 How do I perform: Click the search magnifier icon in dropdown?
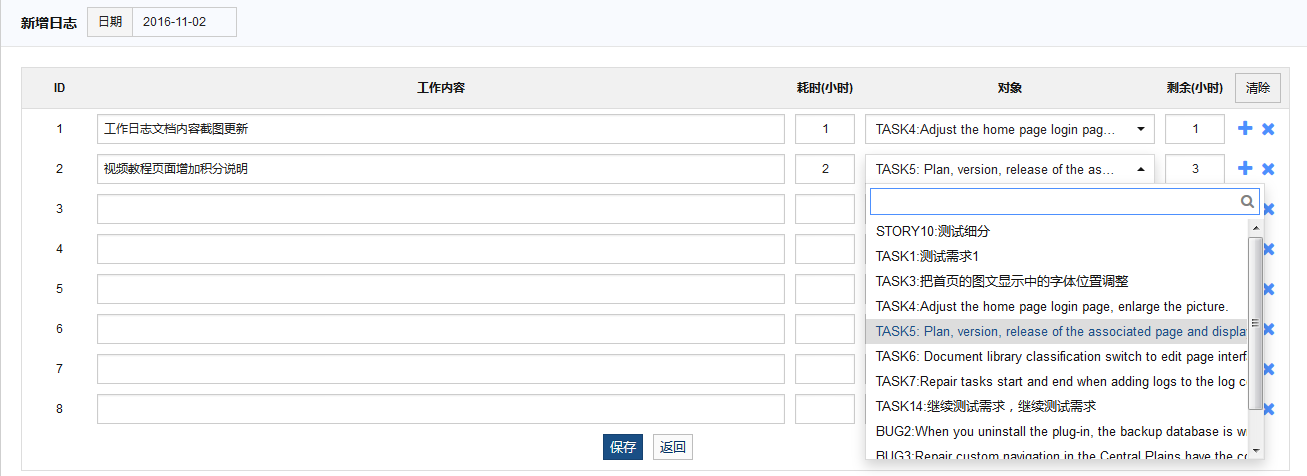pos(1247,202)
